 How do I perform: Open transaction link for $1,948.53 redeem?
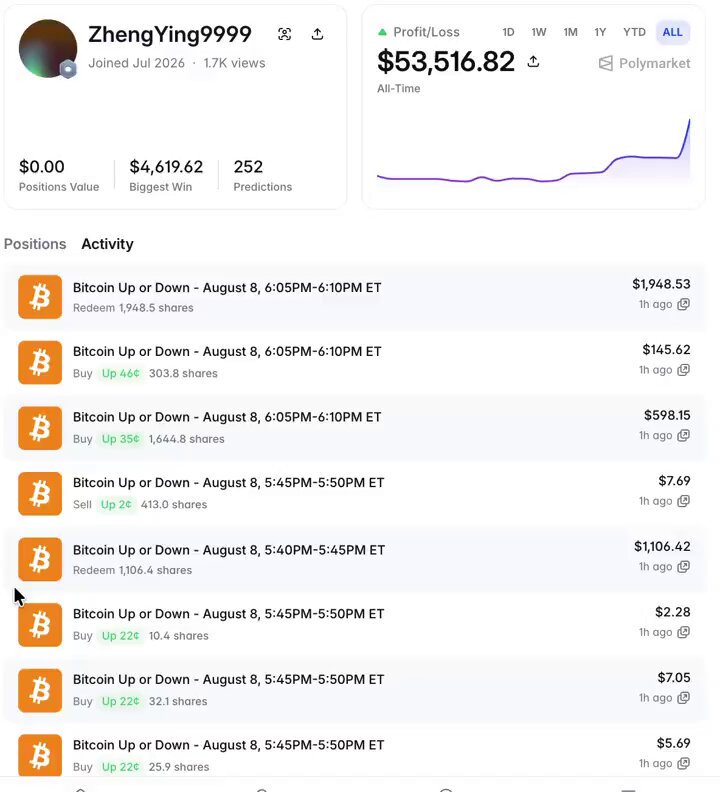pyautogui.click(x=684, y=304)
